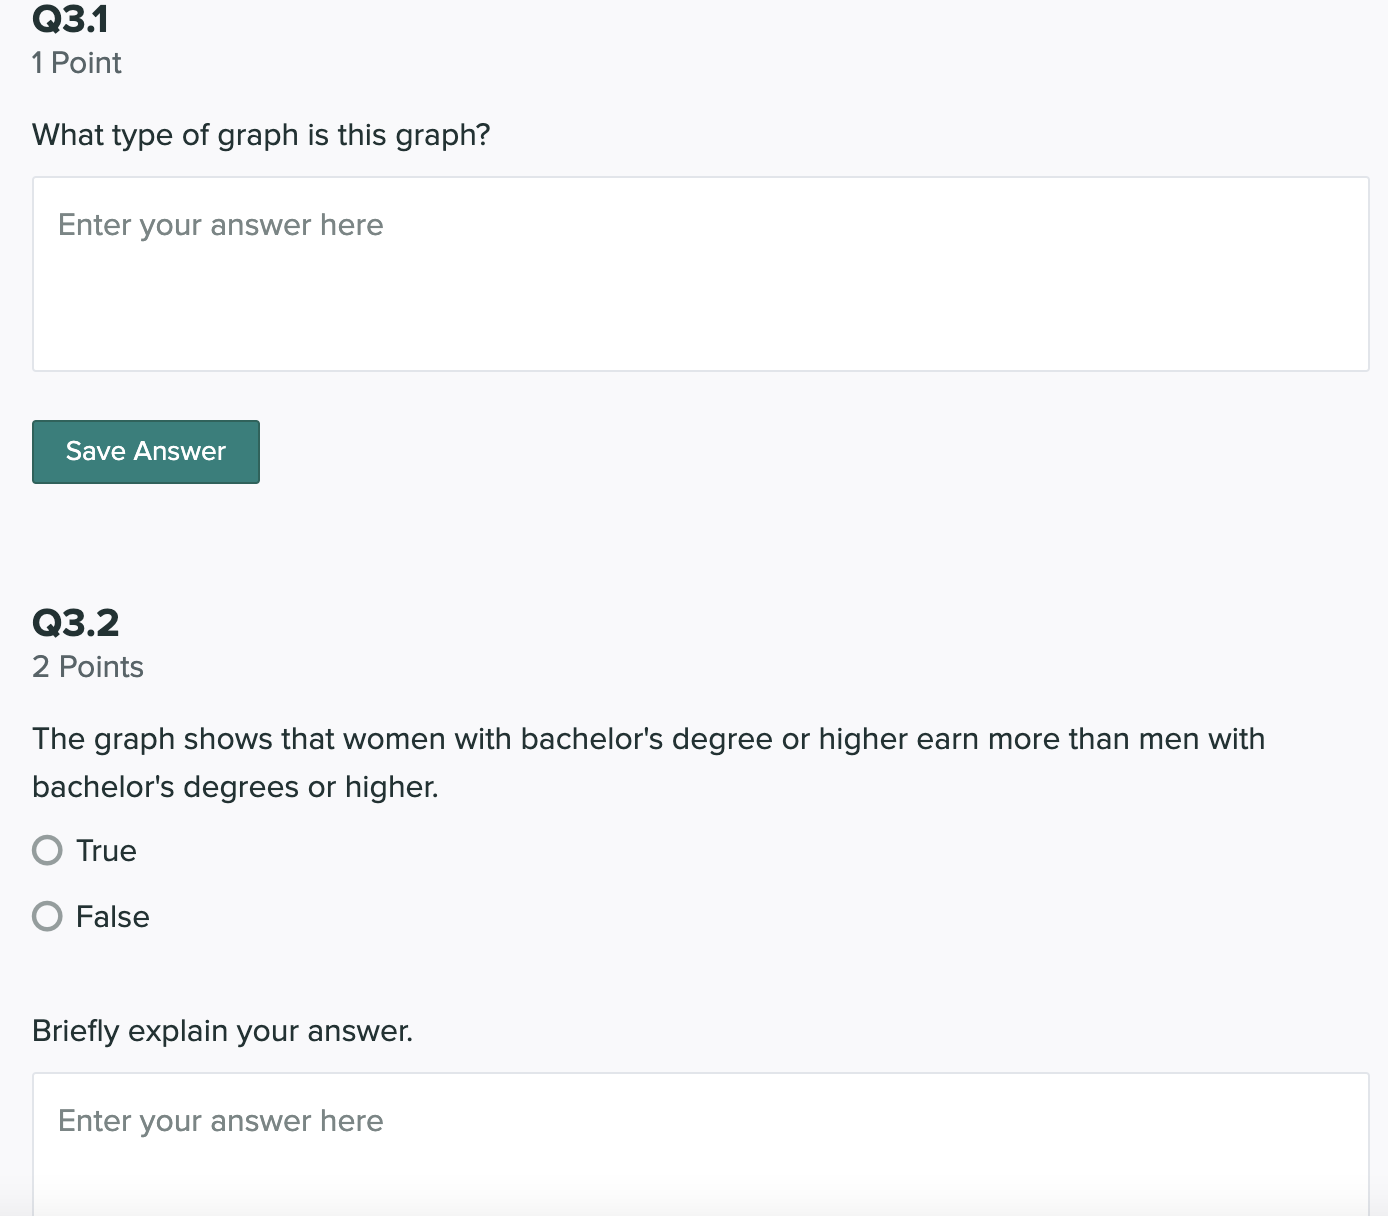Click the True option label text
The height and width of the screenshot is (1216, 1388).
coord(106,850)
